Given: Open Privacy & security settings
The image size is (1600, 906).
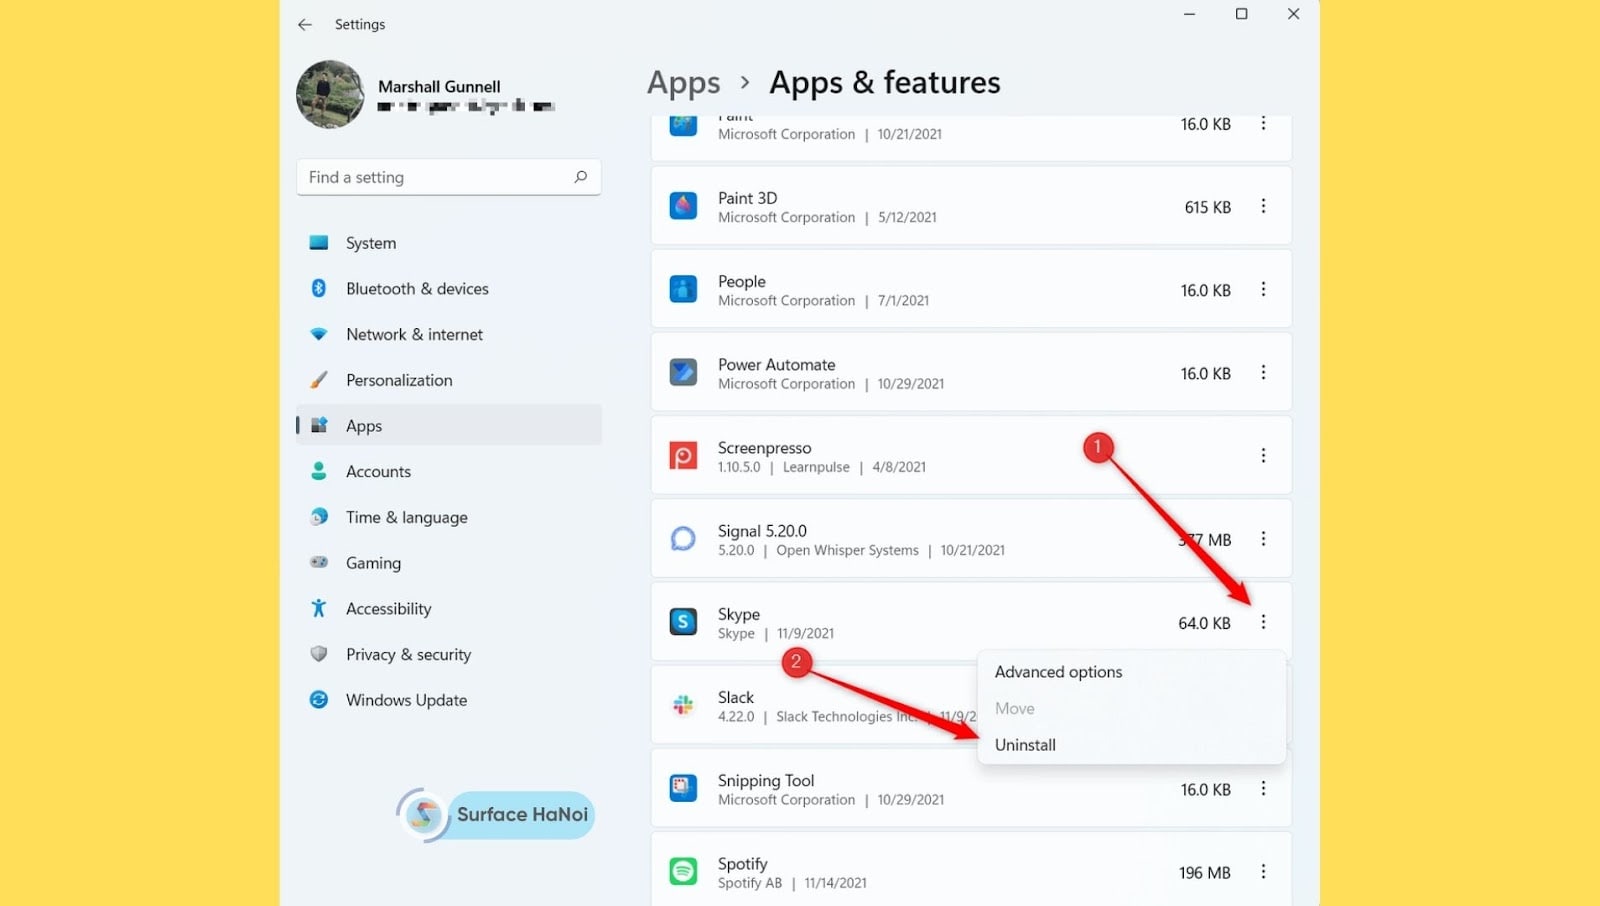Looking at the screenshot, I should coord(449,655).
